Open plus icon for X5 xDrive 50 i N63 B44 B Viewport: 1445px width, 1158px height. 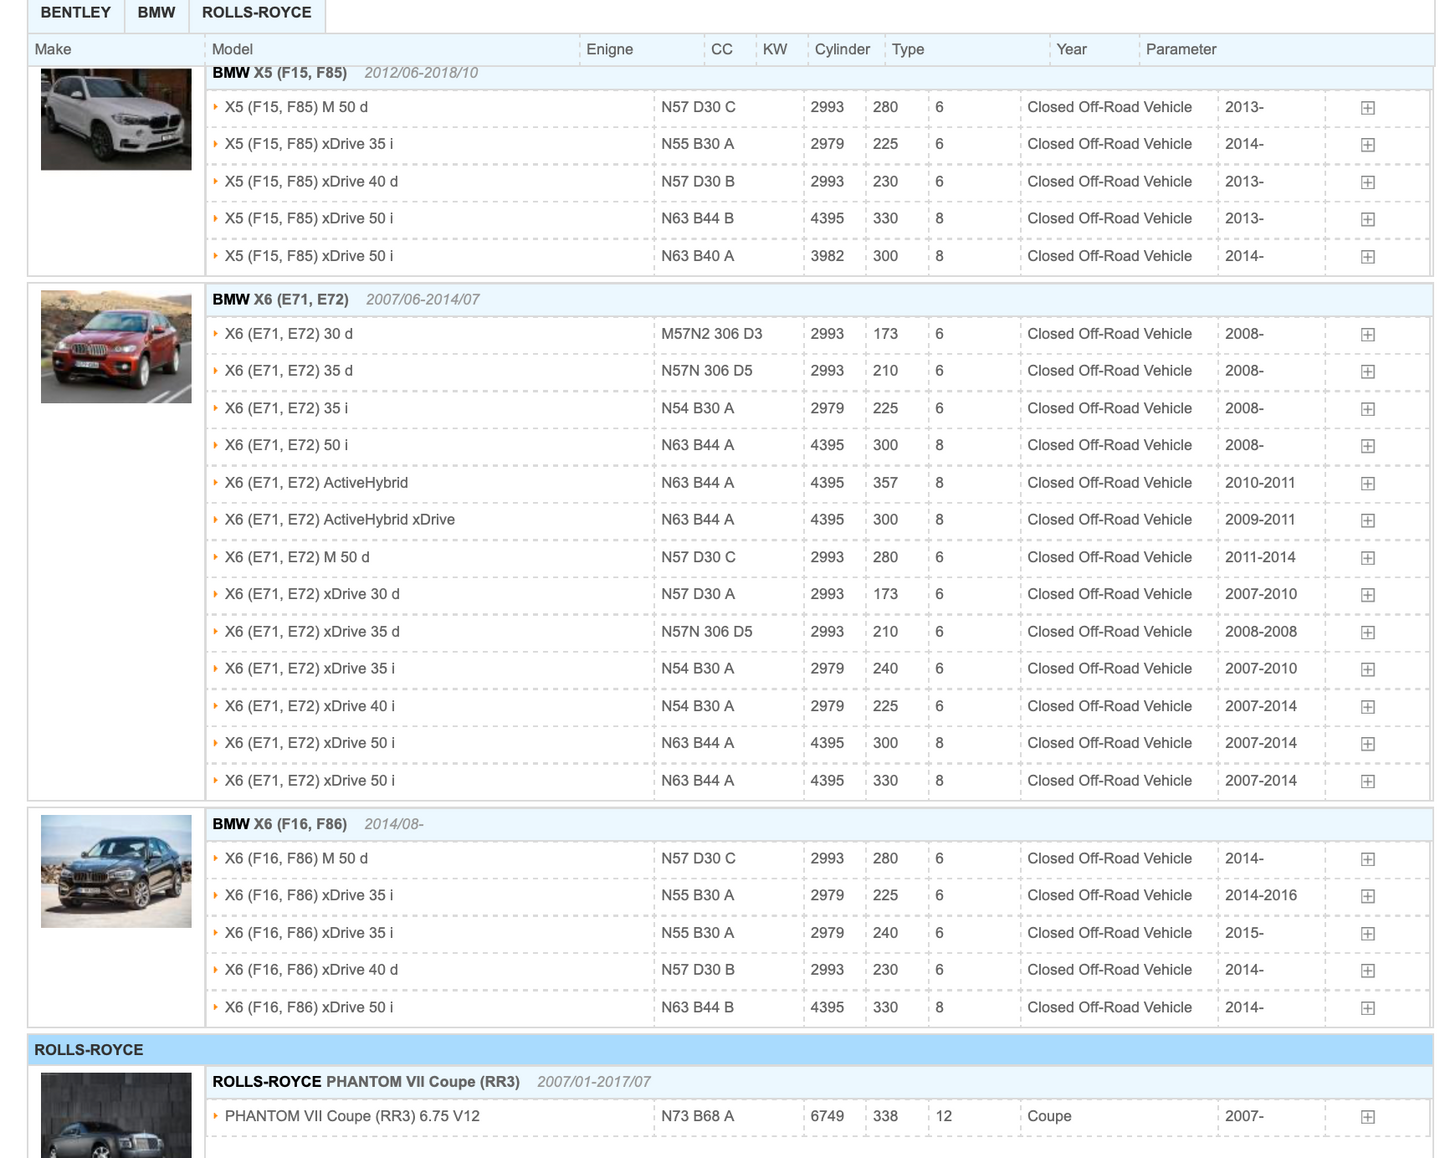click(x=1367, y=219)
